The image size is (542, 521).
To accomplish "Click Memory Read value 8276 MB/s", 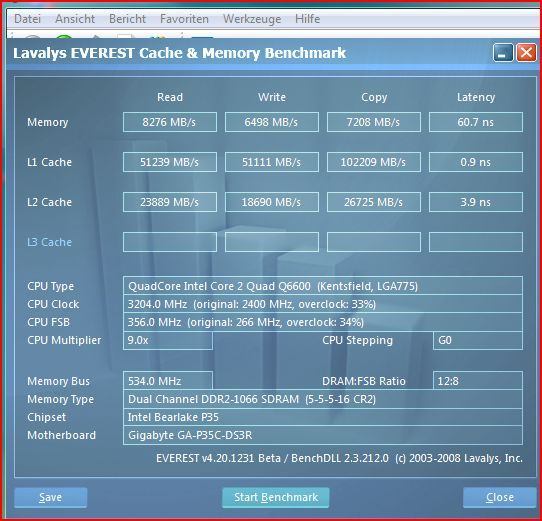I will pyautogui.click(x=170, y=122).
